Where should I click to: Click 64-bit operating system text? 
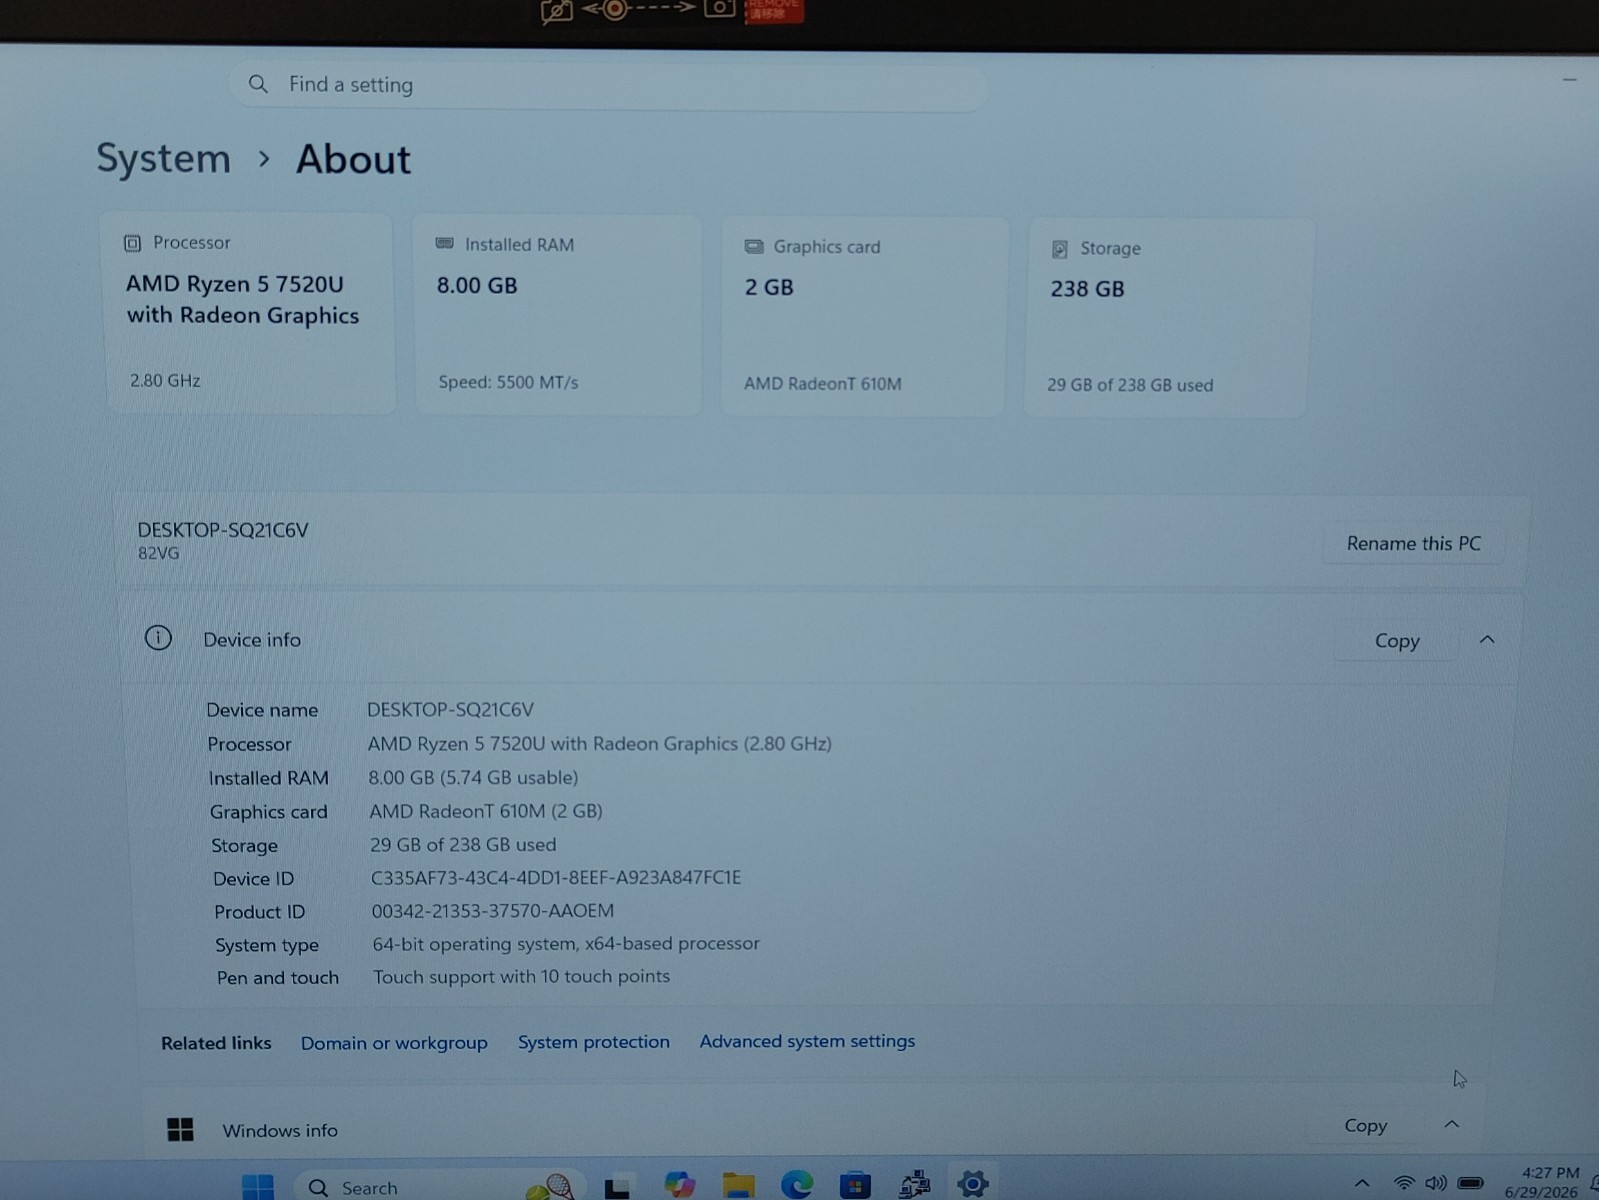[x=566, y=943]
